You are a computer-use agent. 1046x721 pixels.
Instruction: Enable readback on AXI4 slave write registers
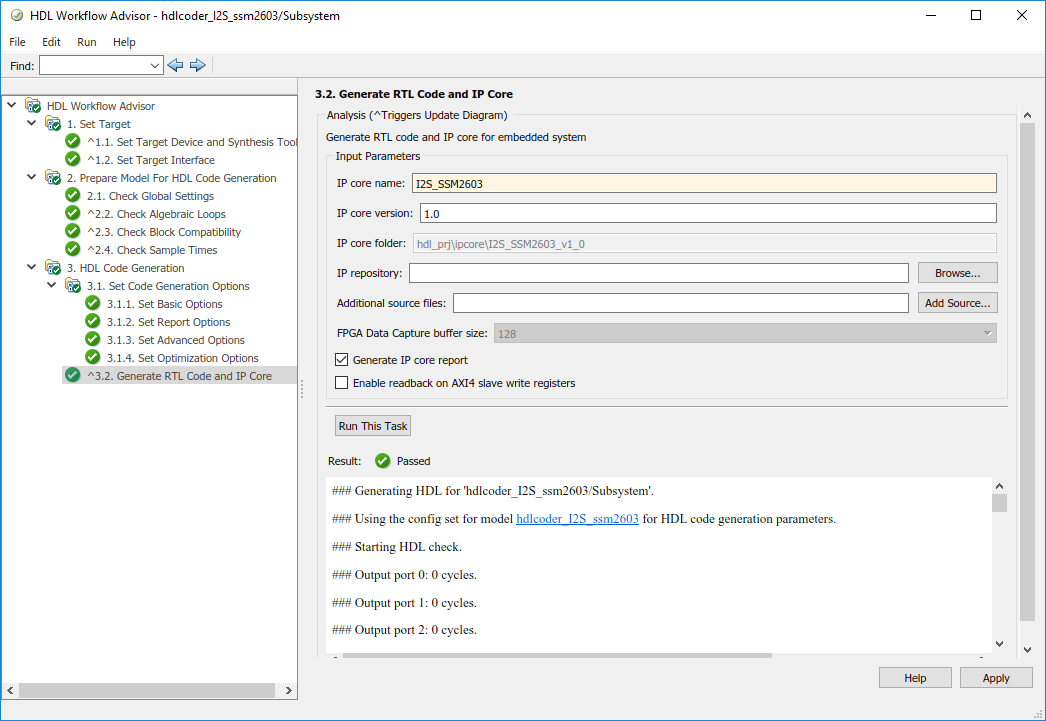pyautogui.click(x=342, y=383)
